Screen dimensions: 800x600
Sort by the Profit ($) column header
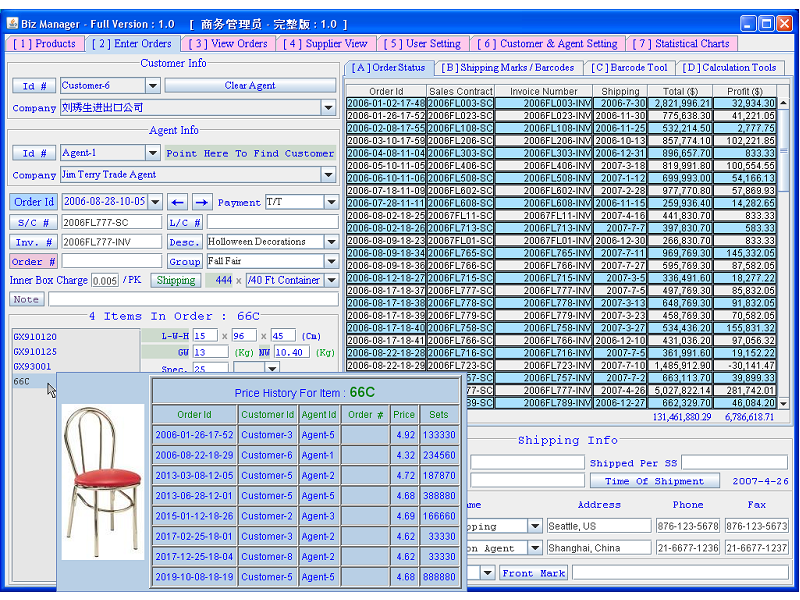coord(744,91)
